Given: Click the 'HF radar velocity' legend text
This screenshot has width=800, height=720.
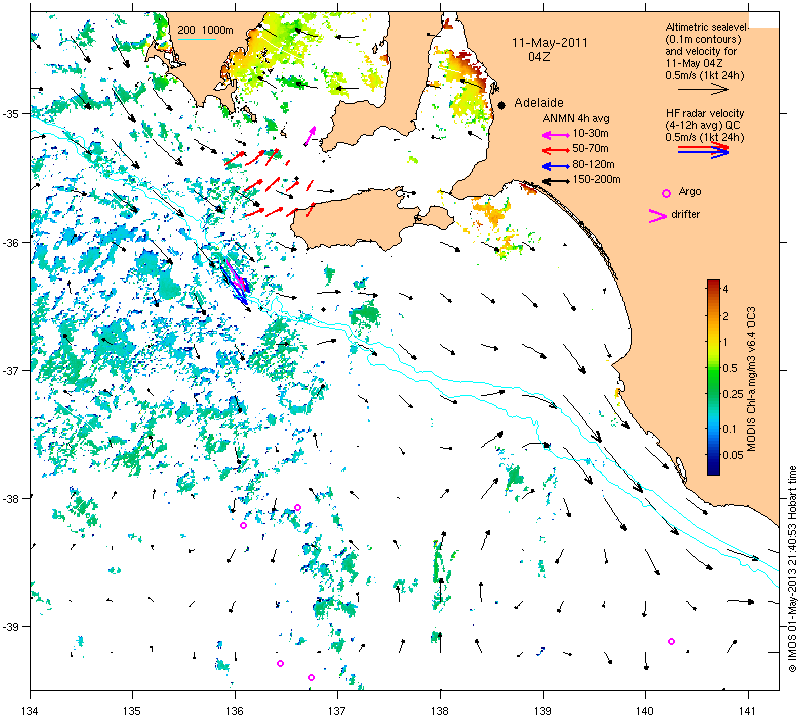Looking at the screenshot, I should click(x=705, y=113).
